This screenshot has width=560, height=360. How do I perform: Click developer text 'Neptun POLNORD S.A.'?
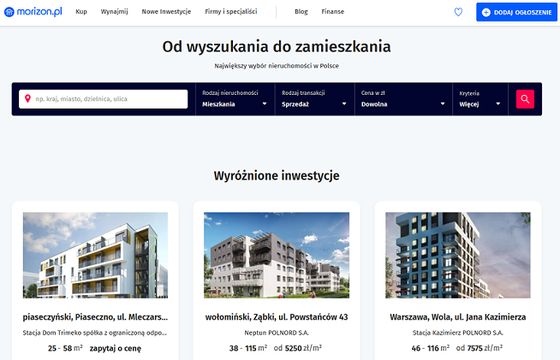(x=276, y=332)
